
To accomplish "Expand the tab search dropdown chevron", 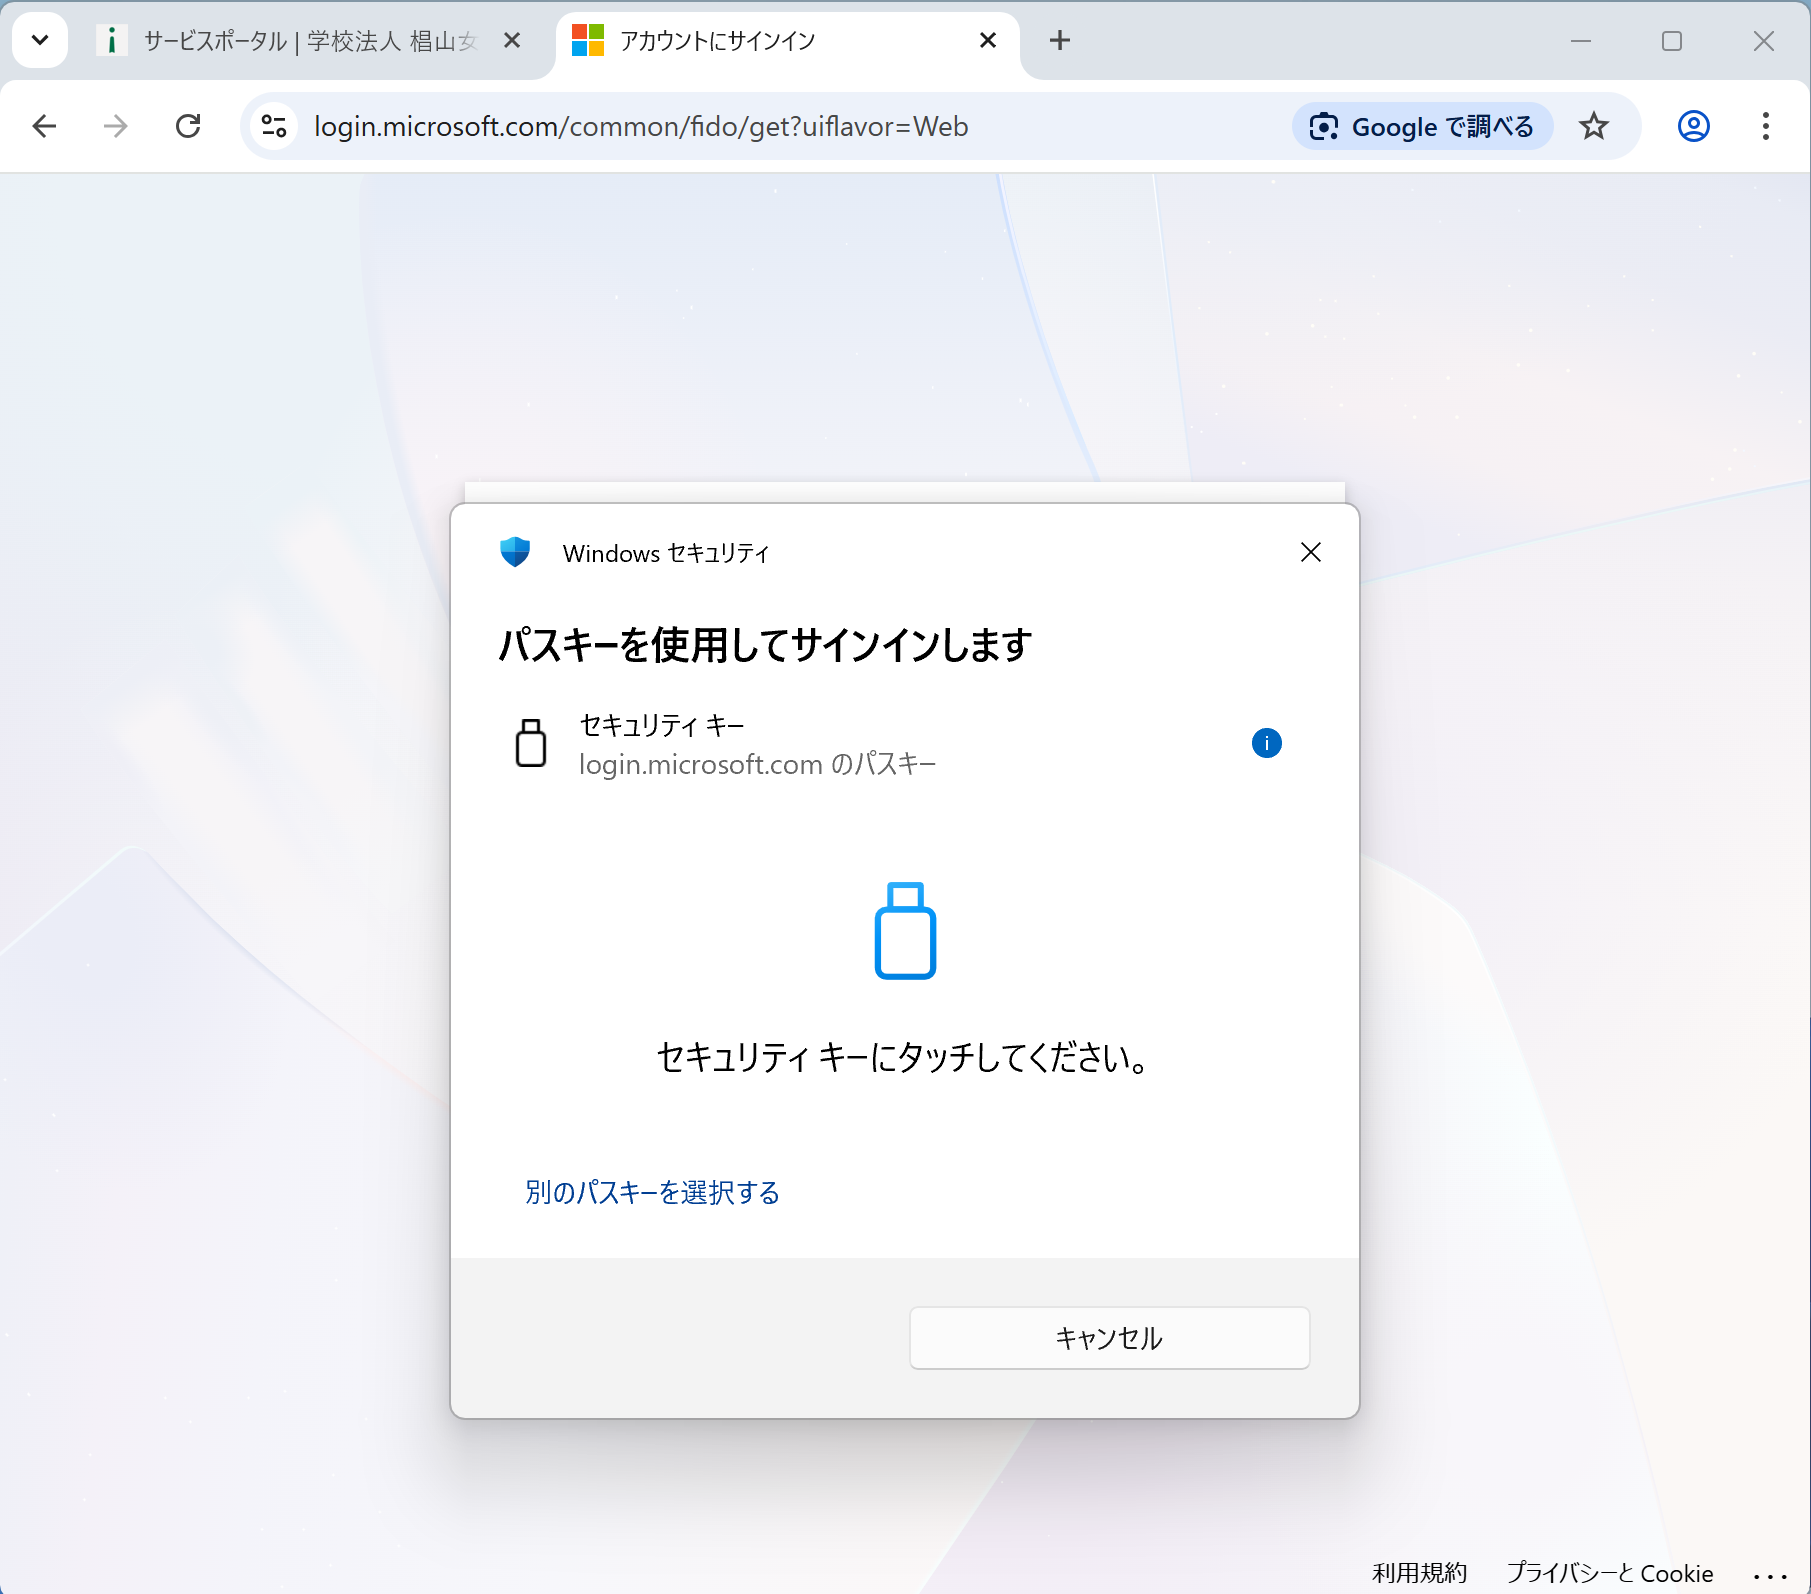I will [x=40, y=40].
